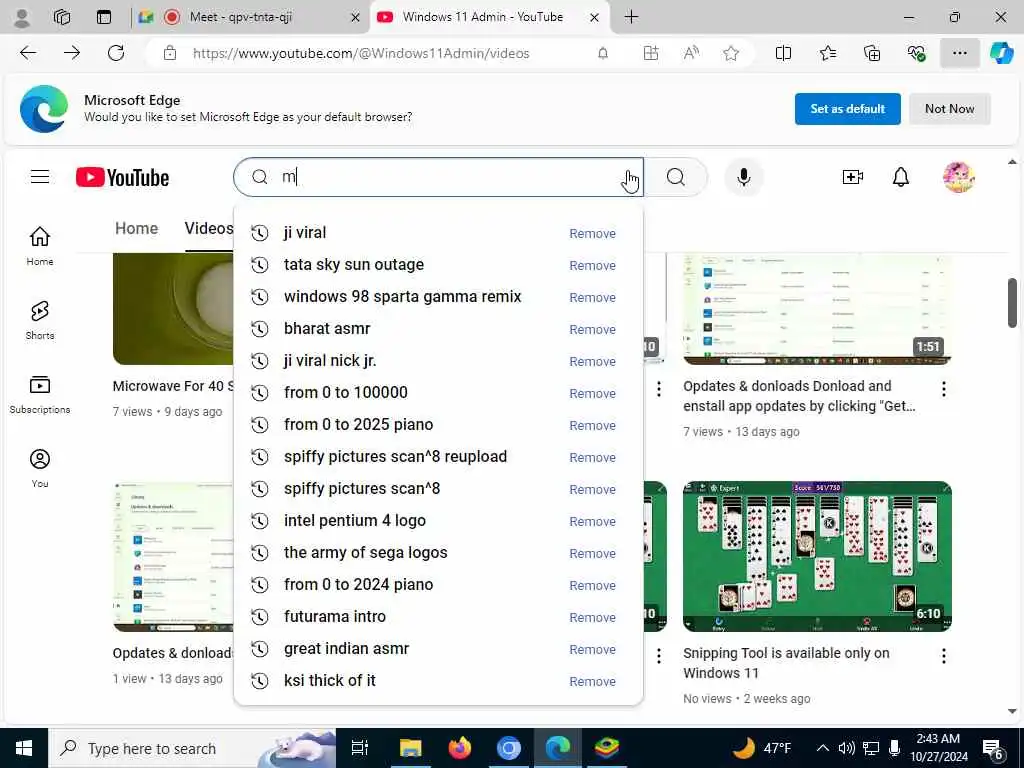Open the channel Home tab

click(x=136, y=228)
